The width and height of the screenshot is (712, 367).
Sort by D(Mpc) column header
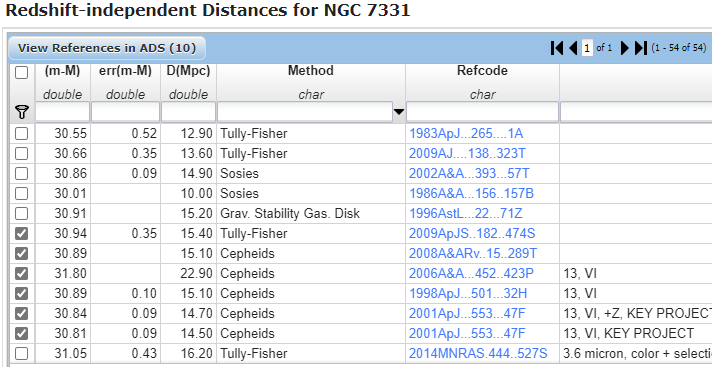tap(188, 71)
